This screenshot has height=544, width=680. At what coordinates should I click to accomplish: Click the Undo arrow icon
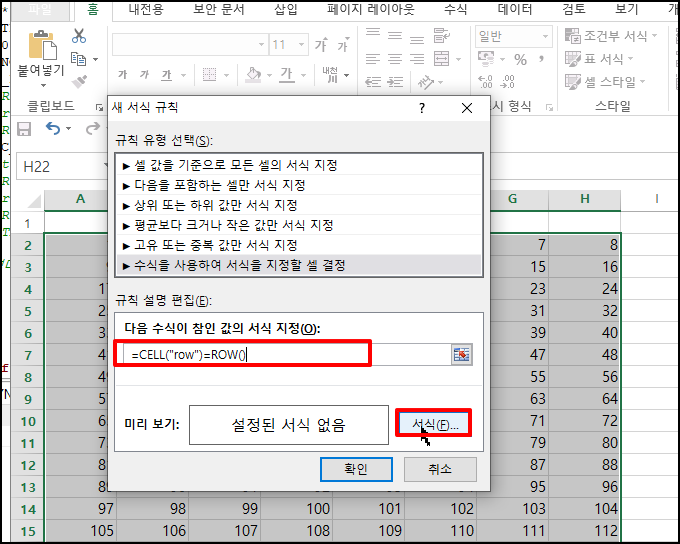[53, 128]
